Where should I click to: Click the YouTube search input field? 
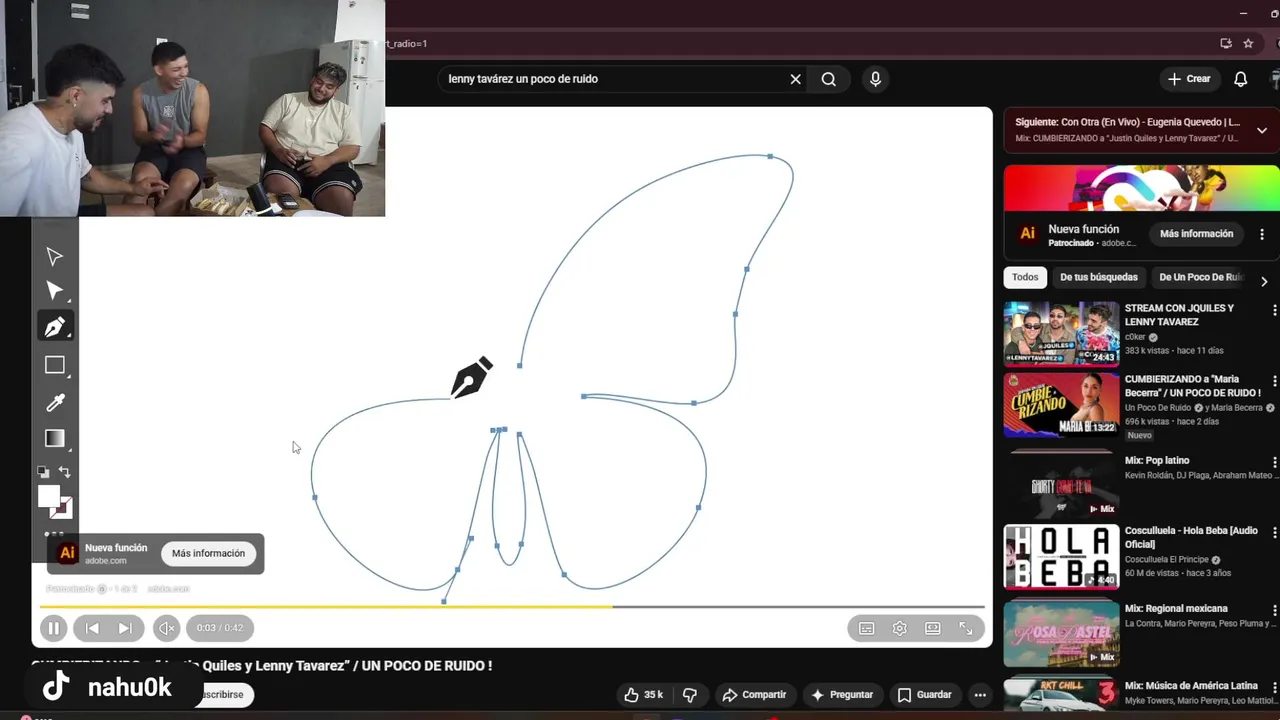click(612, 79)
